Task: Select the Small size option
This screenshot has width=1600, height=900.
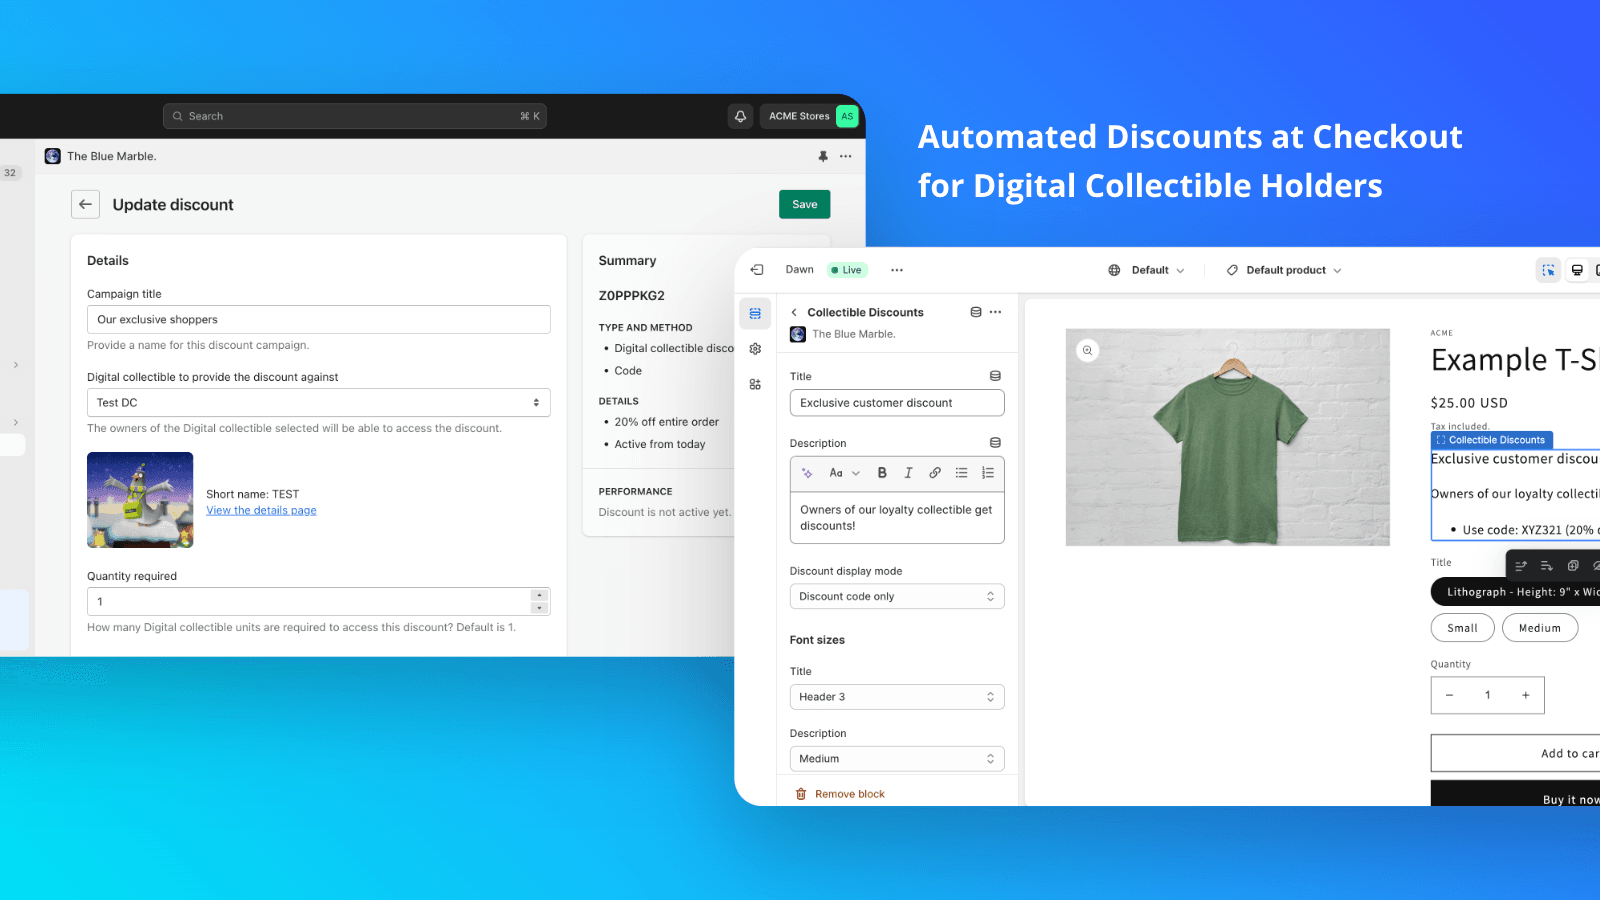Action: pyautogui.click(x=1462, y=628)
